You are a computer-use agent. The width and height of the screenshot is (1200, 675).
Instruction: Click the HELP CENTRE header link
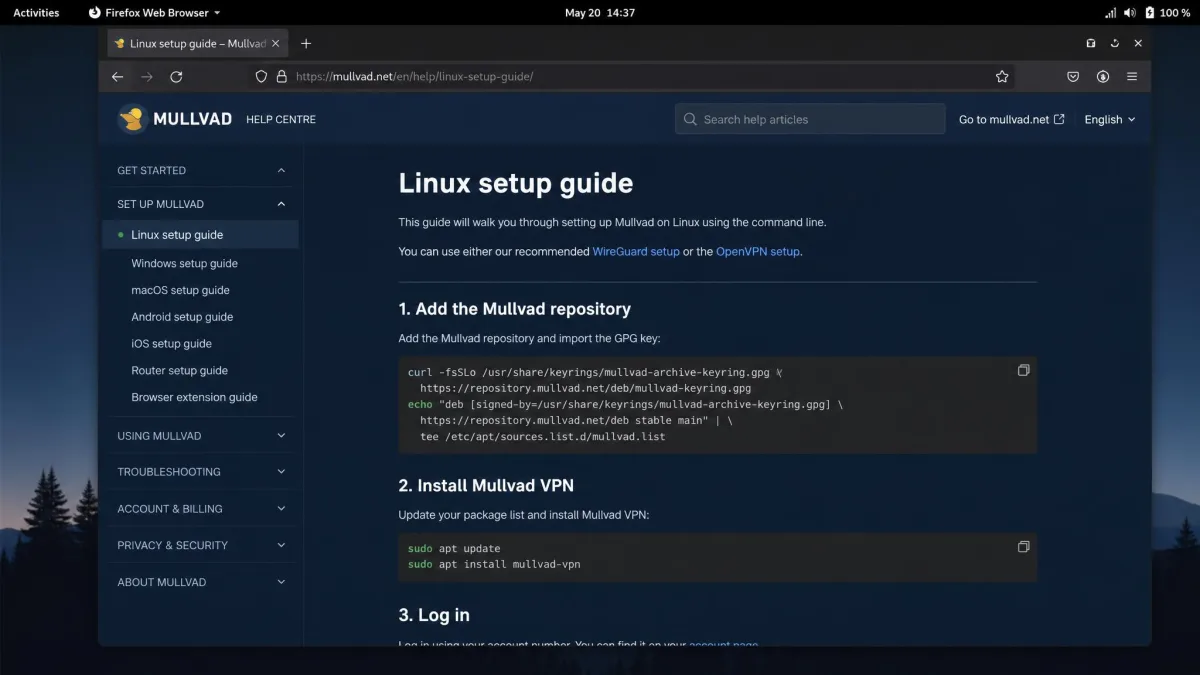[x=281, y=119]
